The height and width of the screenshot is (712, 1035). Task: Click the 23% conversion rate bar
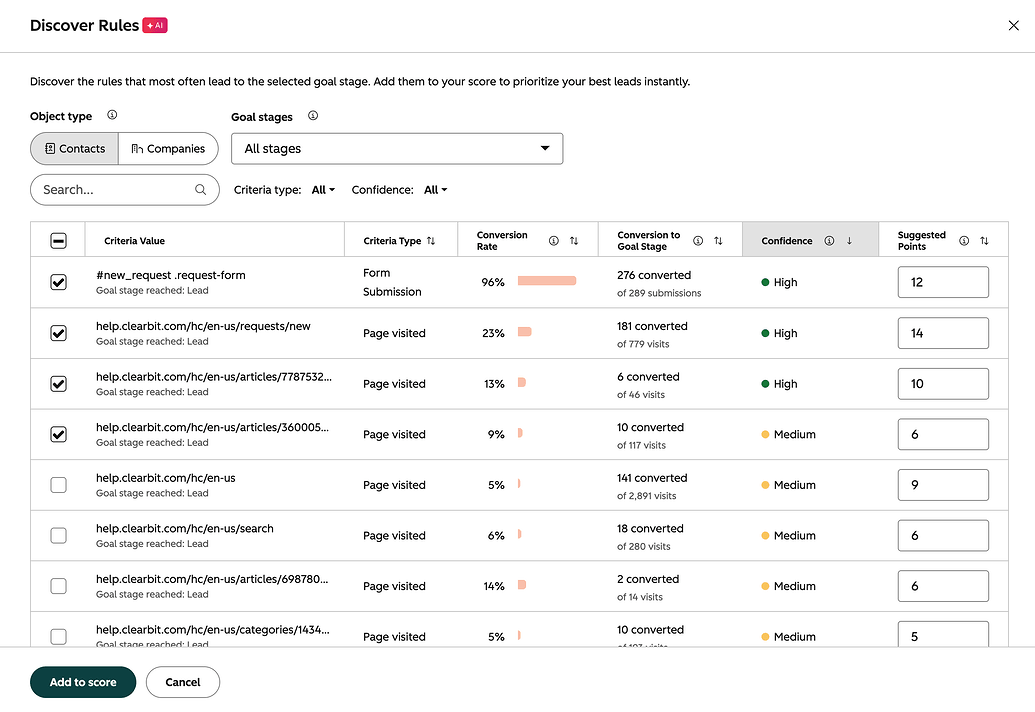pos(524,332)
